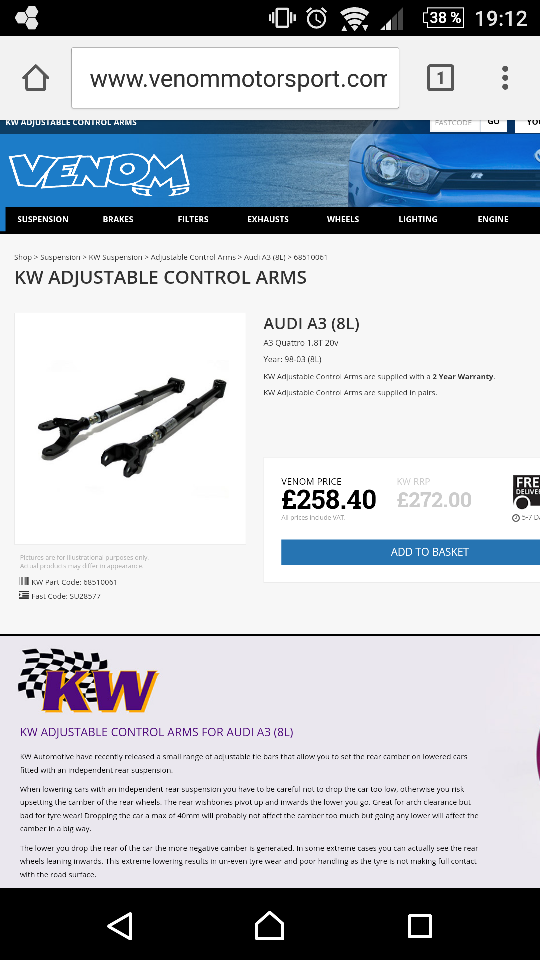Open the Lighting category
Image resolution: width=540 pixels, height=960 pixels.
418,219
